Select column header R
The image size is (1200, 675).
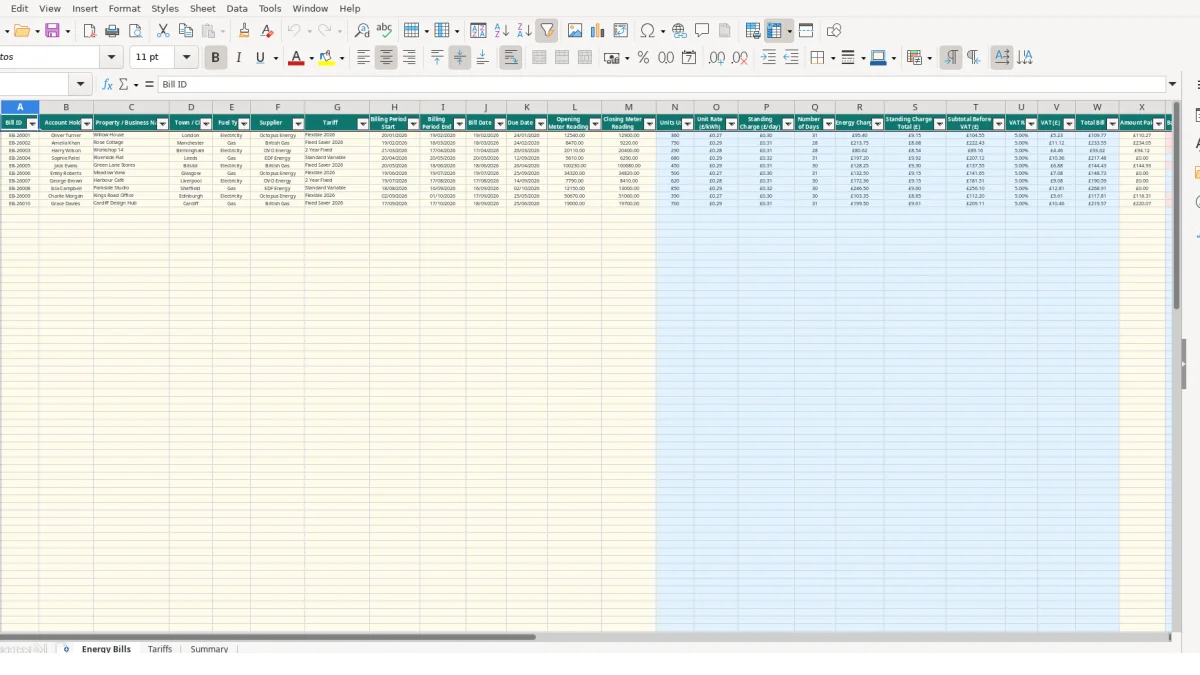[860, 107]
